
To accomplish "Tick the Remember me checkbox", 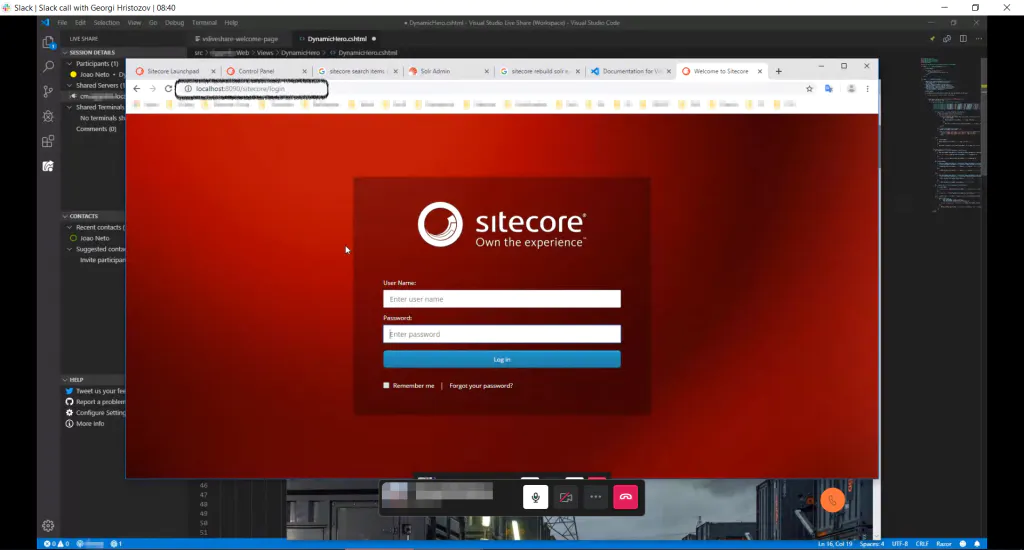I will [x=386, y=385].
